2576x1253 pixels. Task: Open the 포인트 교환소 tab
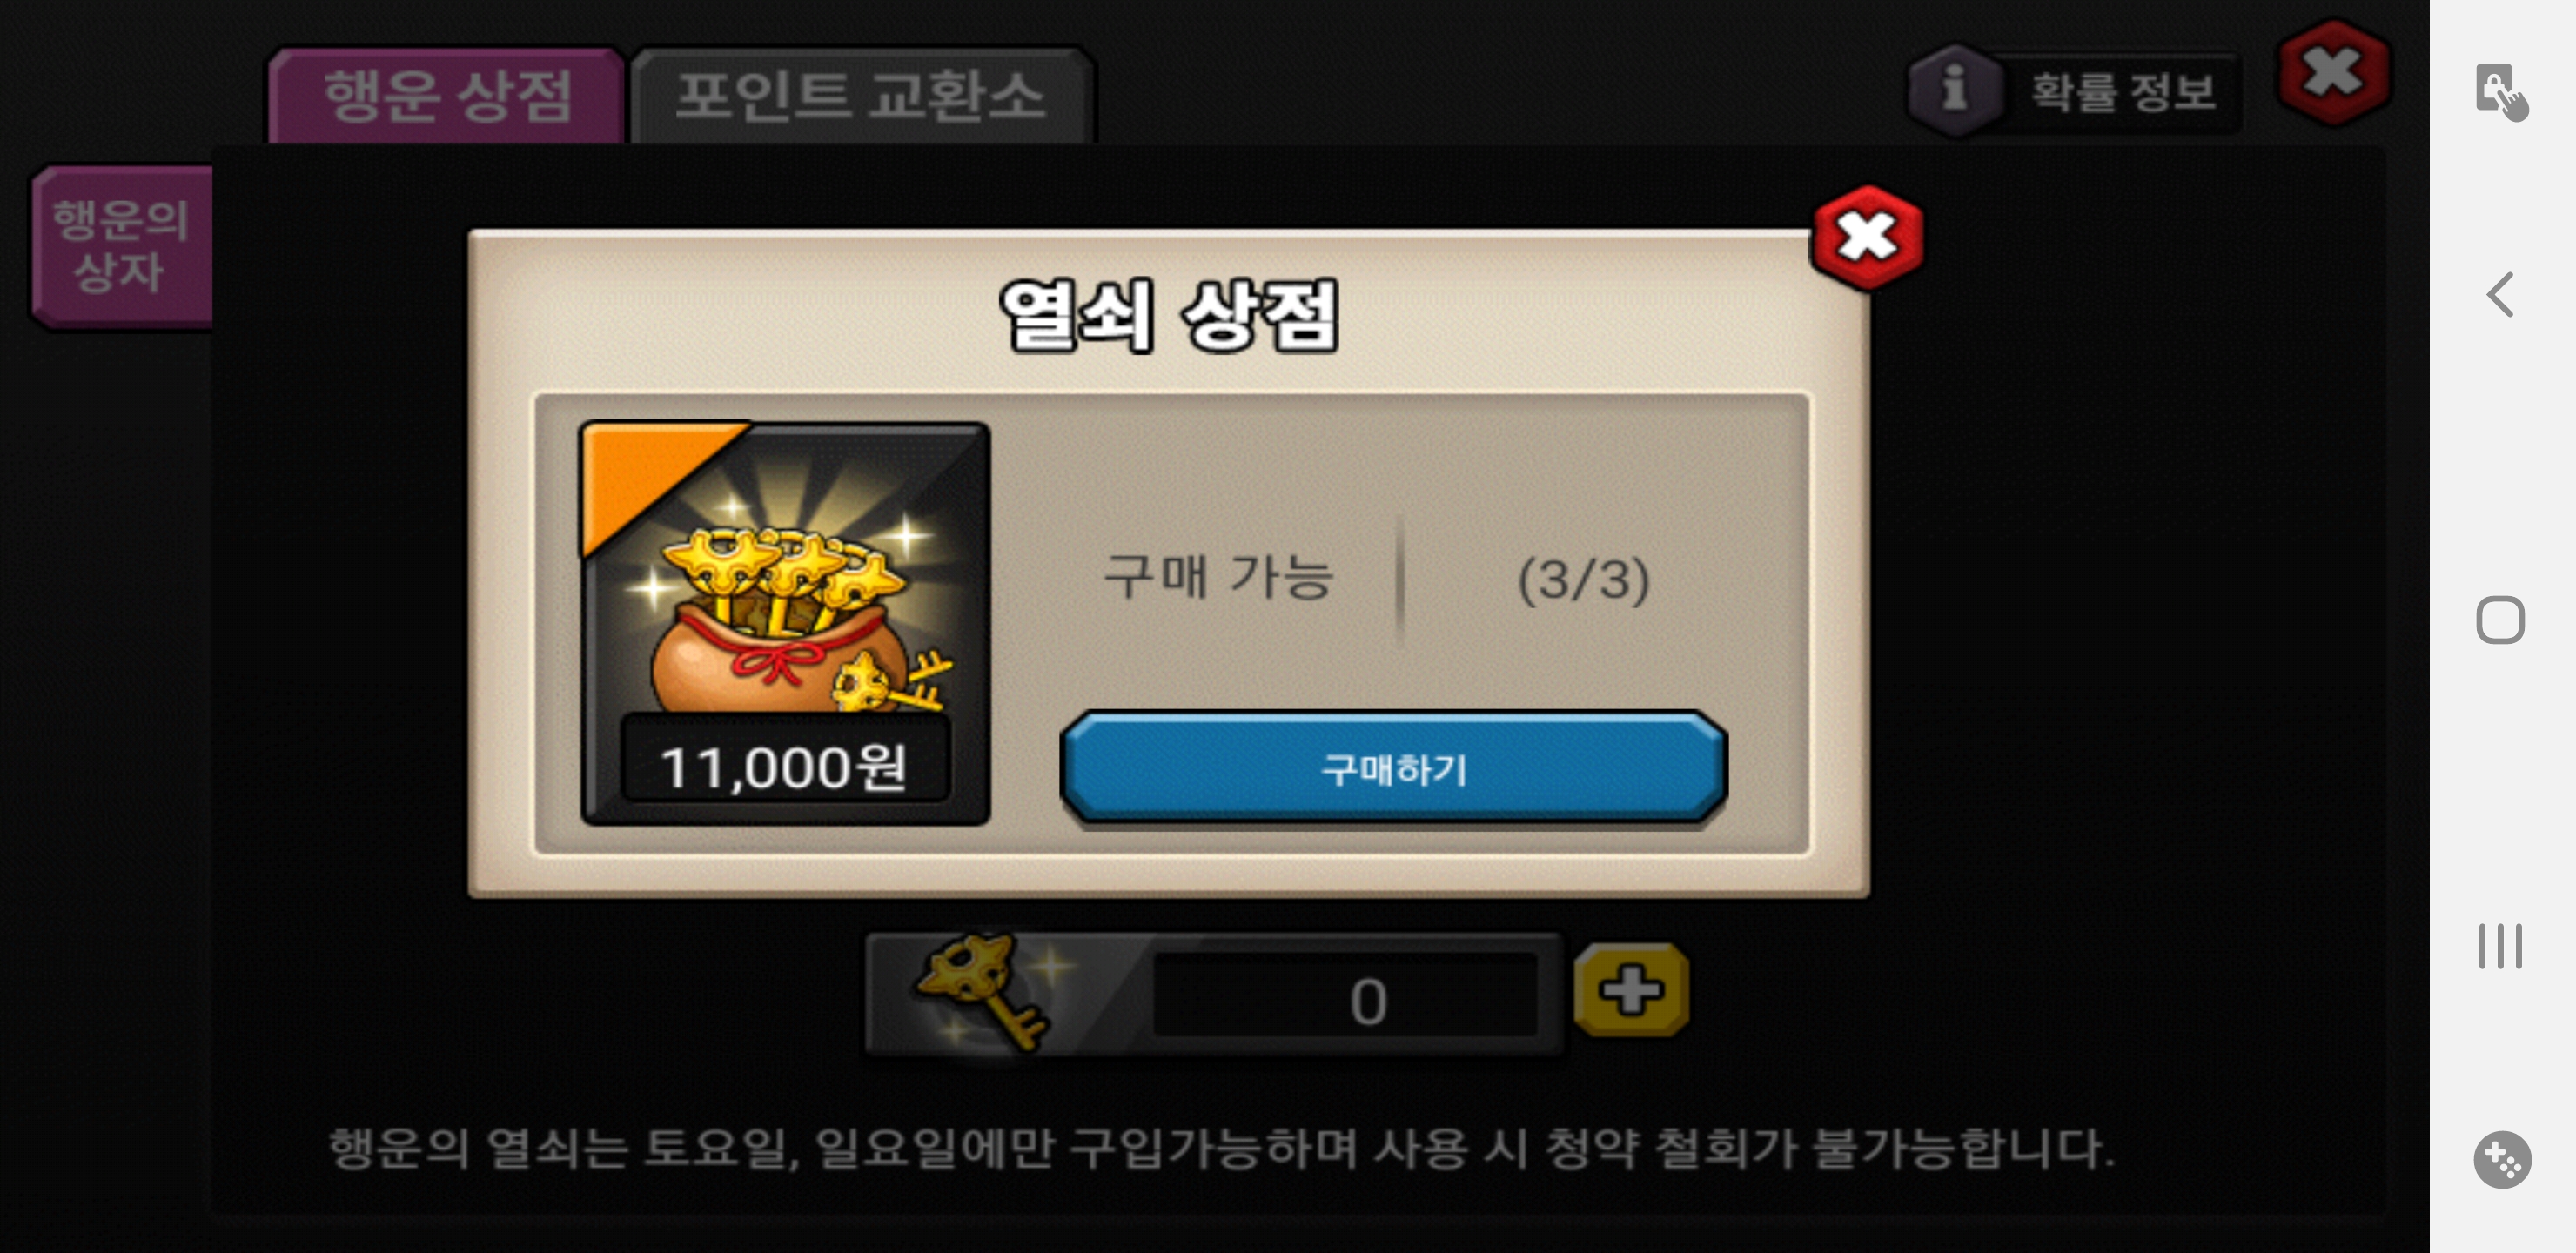tap(862, 96)
